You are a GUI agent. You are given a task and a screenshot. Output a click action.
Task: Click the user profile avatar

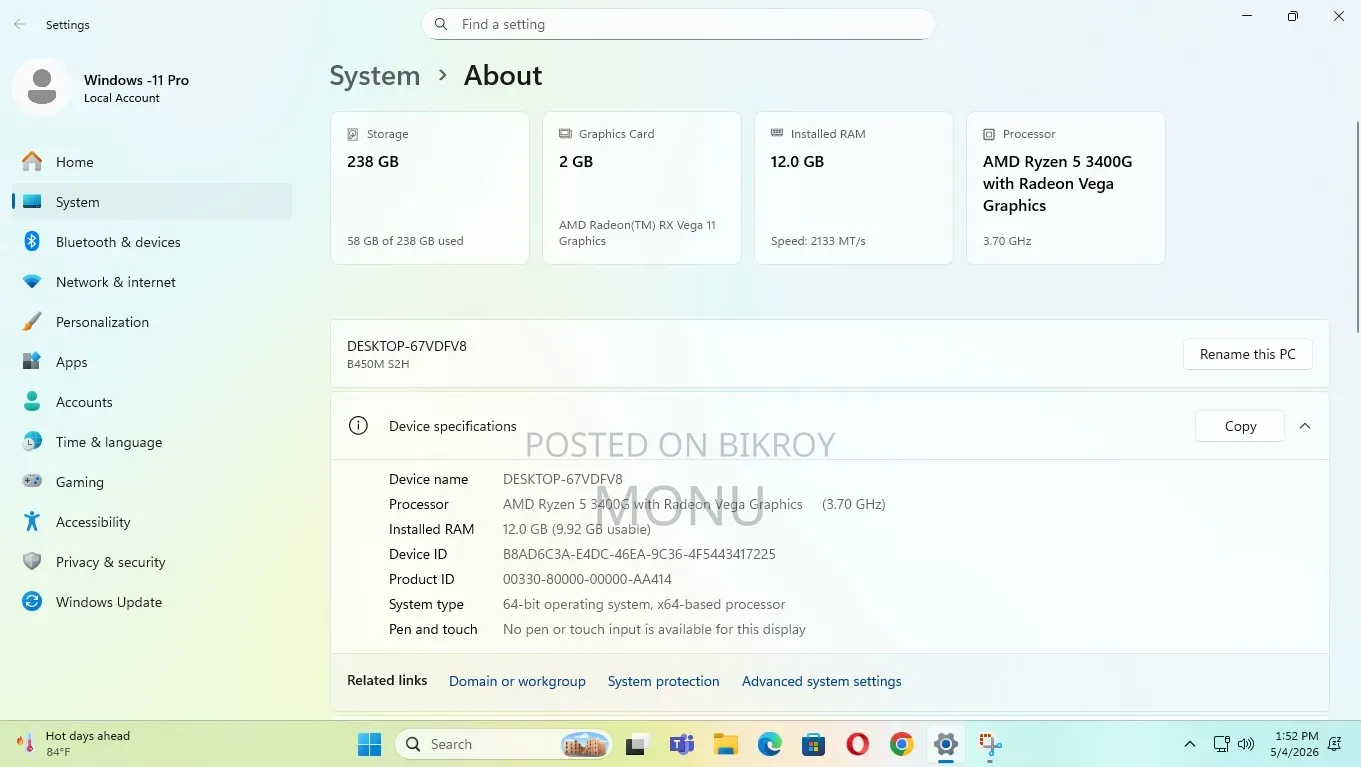tap(42, 88)
